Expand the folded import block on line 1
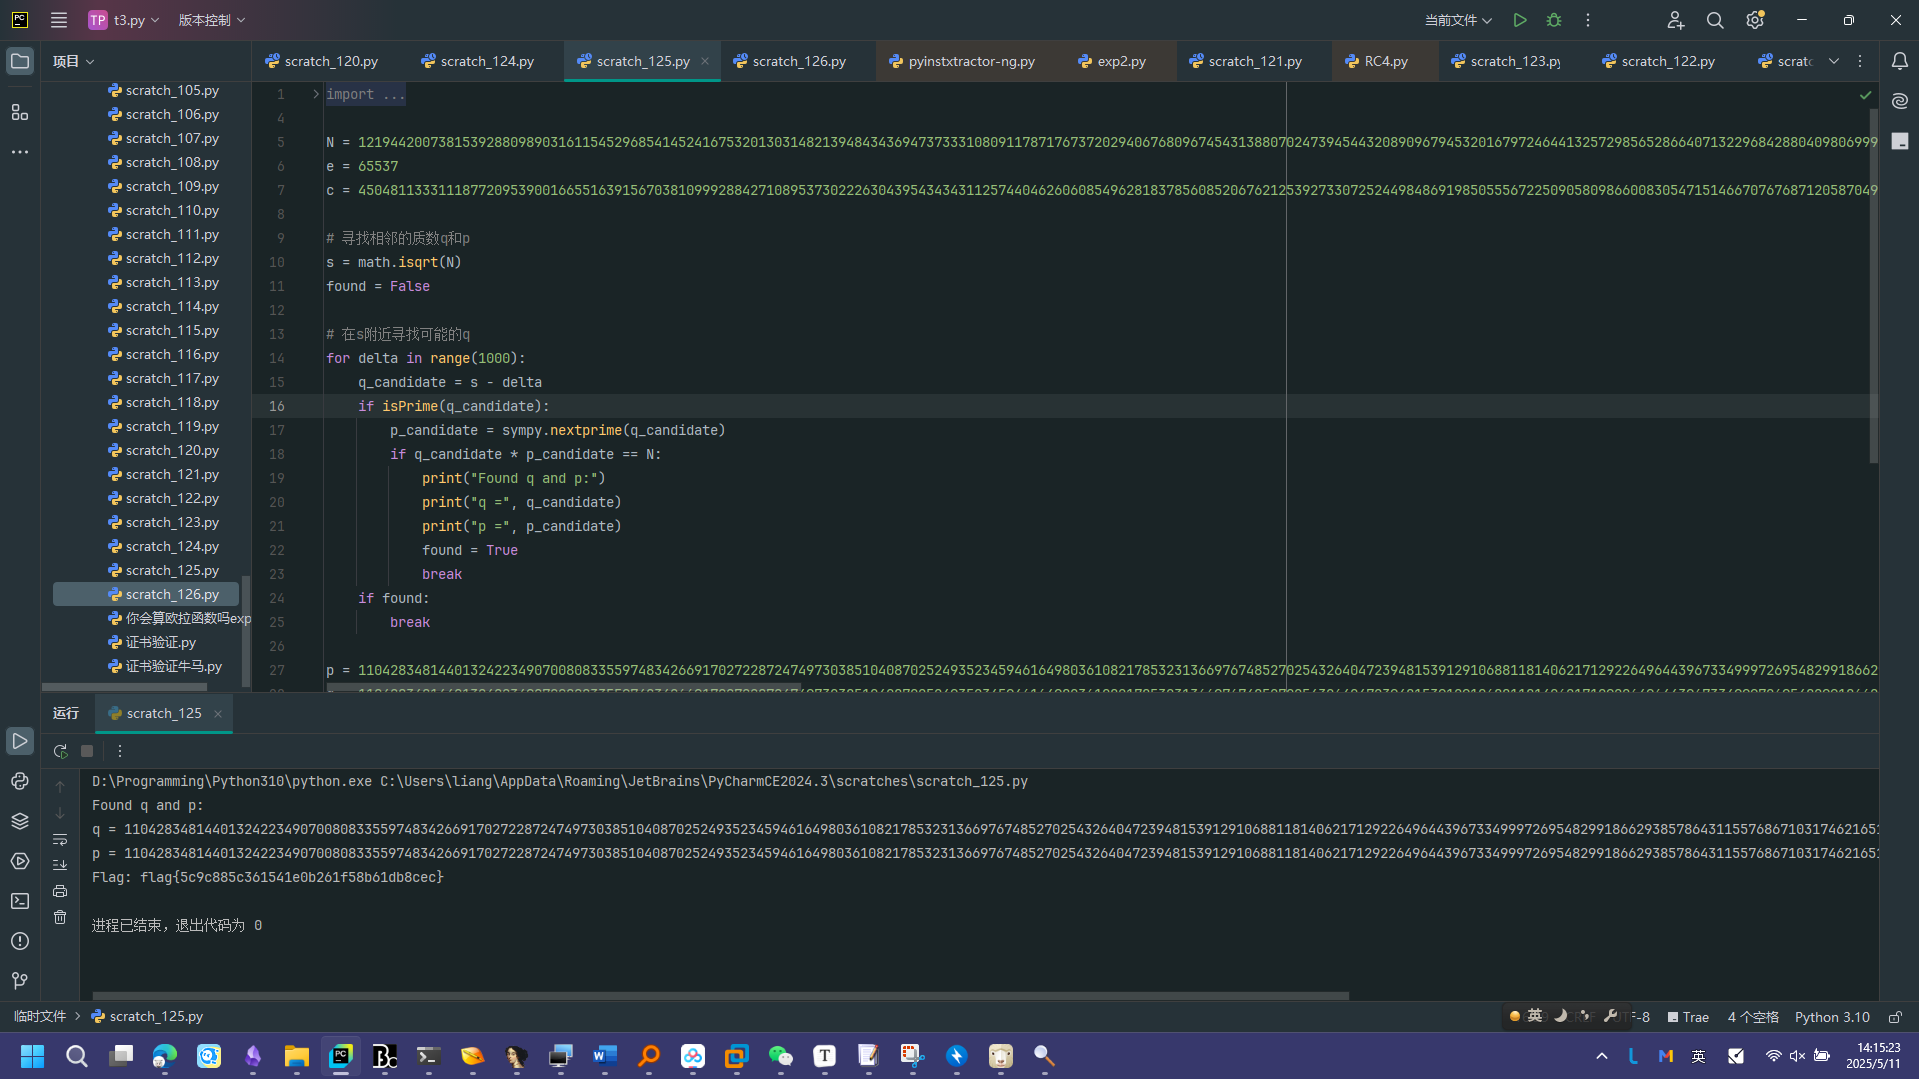This screenshot has width=1919, height=1079. [316, 94]
